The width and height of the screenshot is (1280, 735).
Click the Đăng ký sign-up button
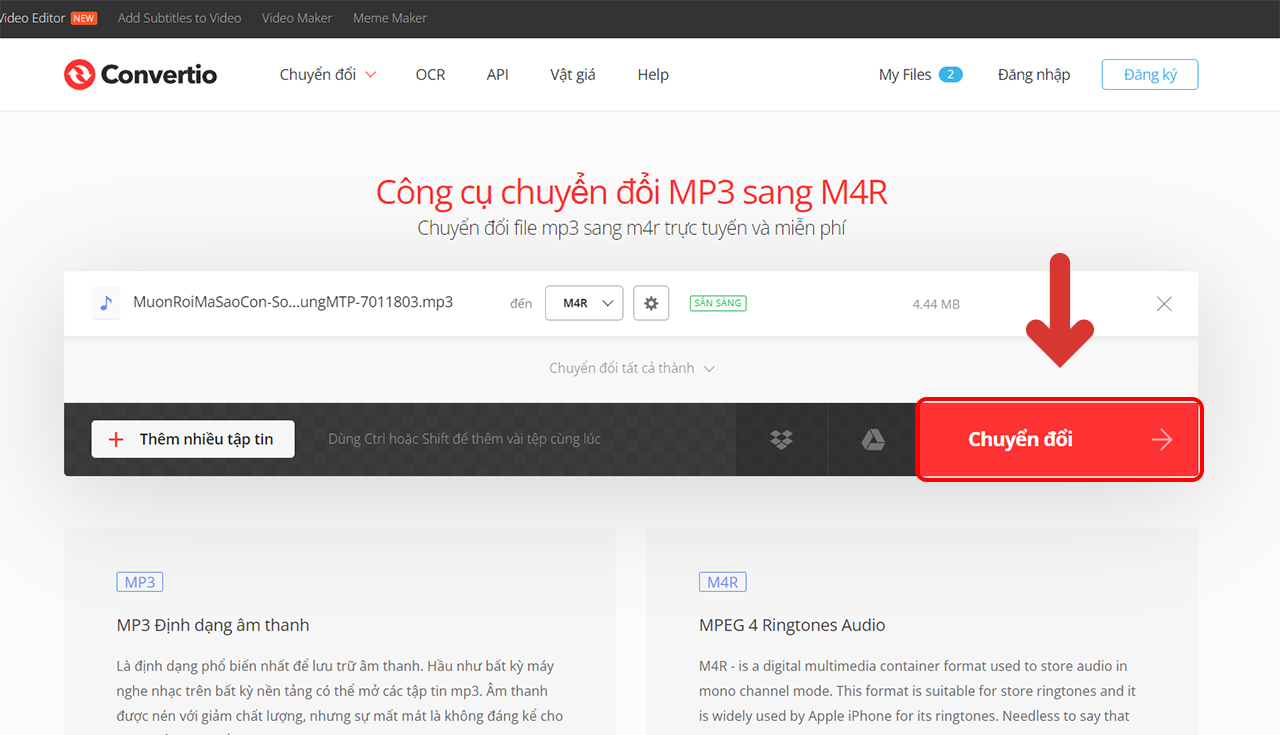click(x=1150, y=74)
